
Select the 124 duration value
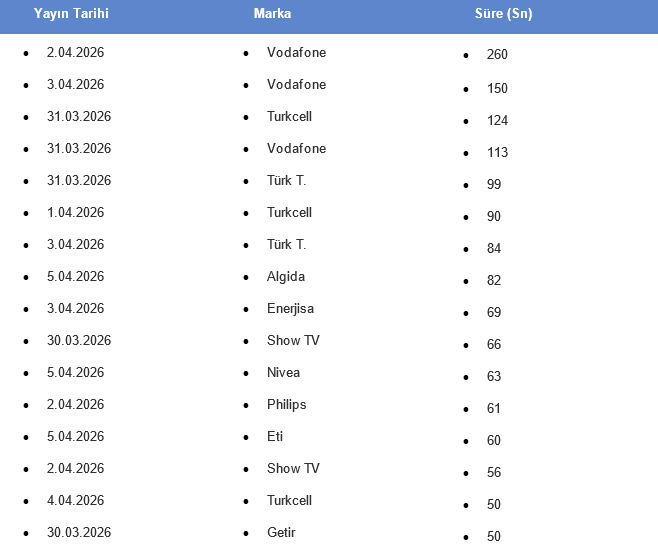coord(497,120)
